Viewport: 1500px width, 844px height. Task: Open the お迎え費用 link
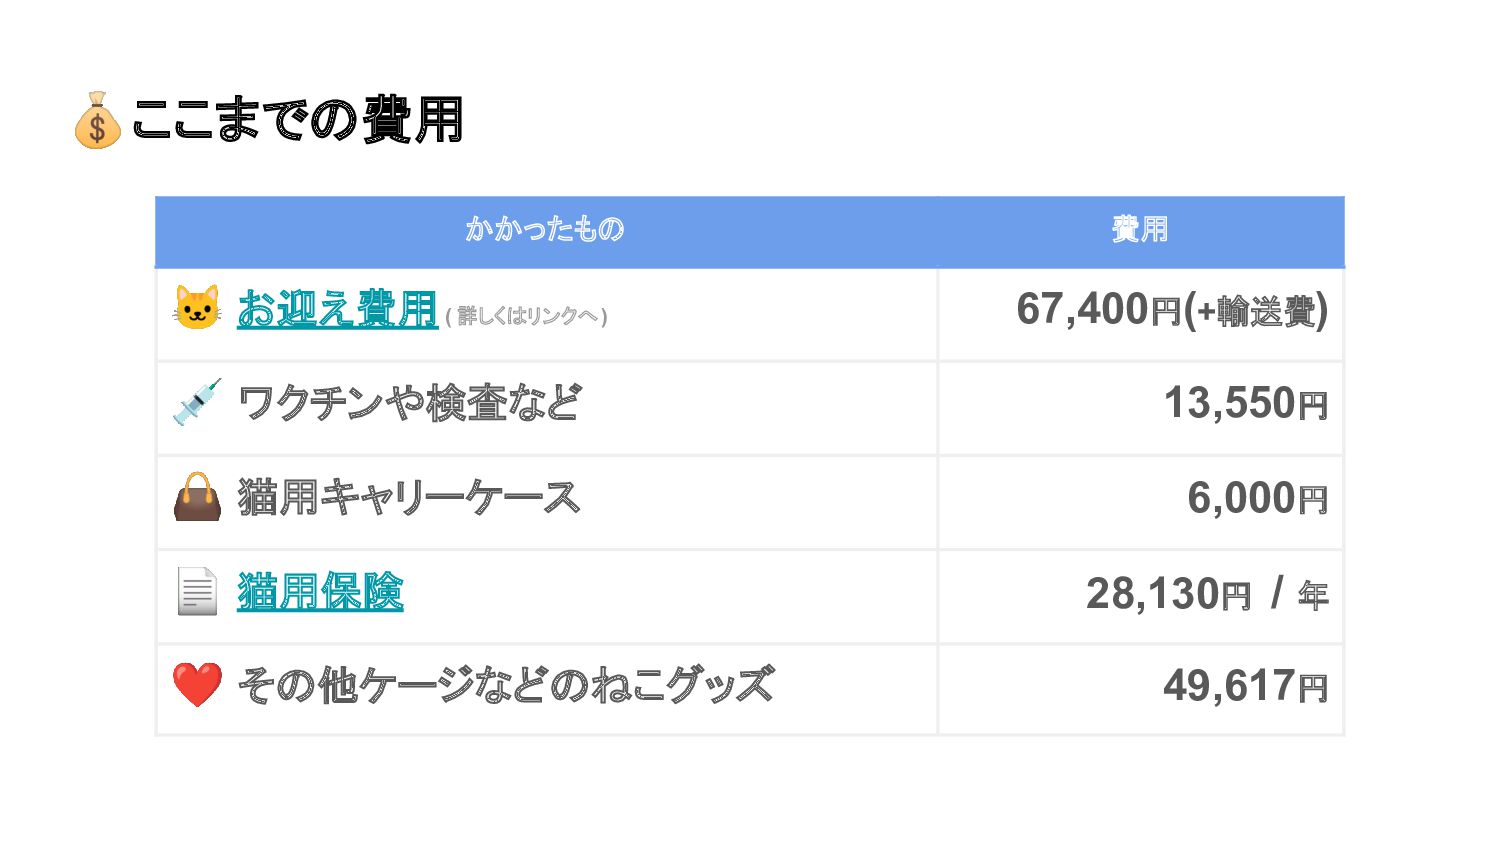click(337, 309)
